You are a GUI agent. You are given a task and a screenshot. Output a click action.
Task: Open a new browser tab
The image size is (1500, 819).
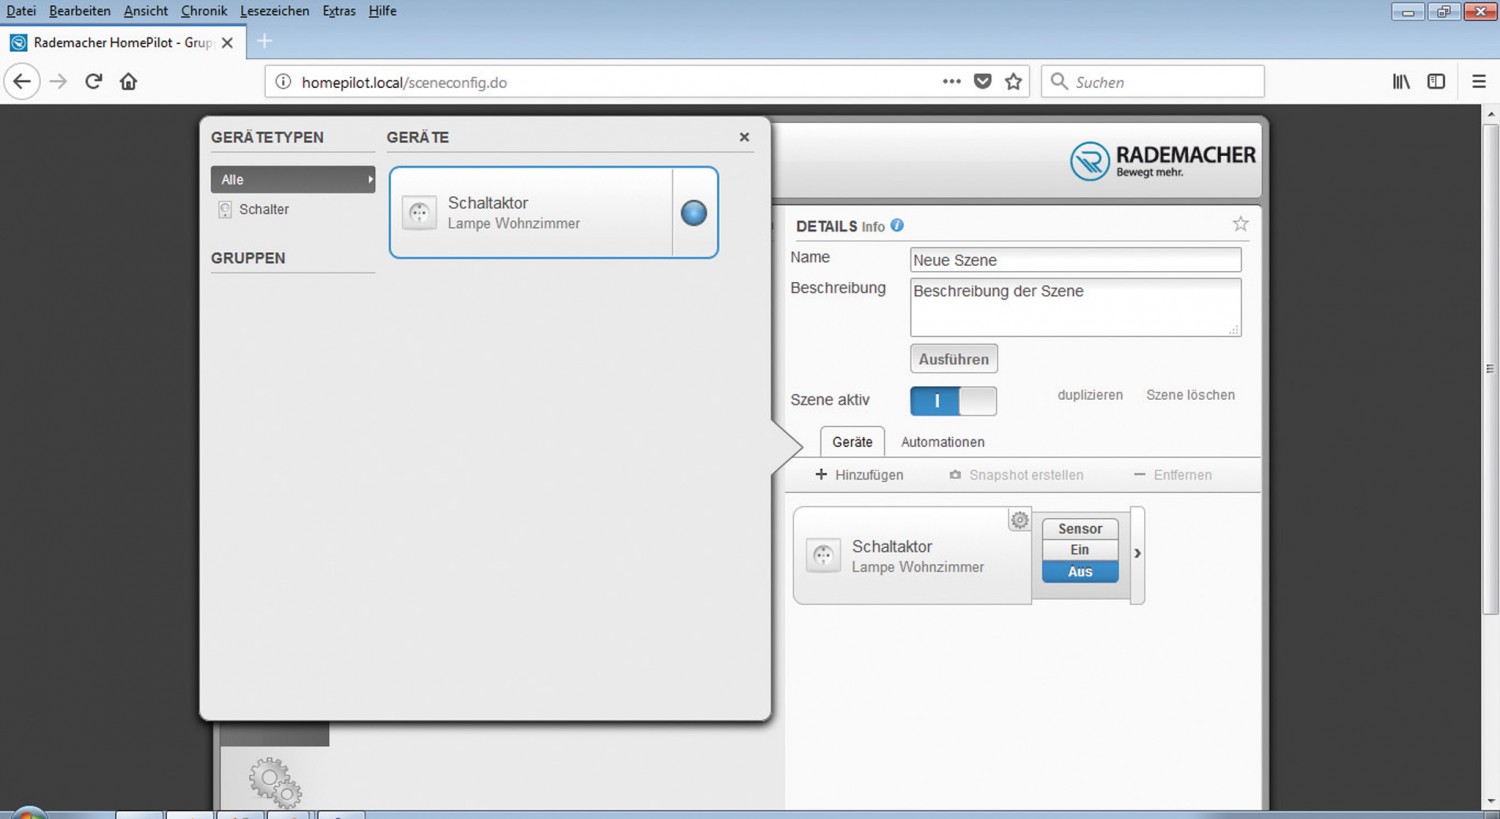coord(264,41)
